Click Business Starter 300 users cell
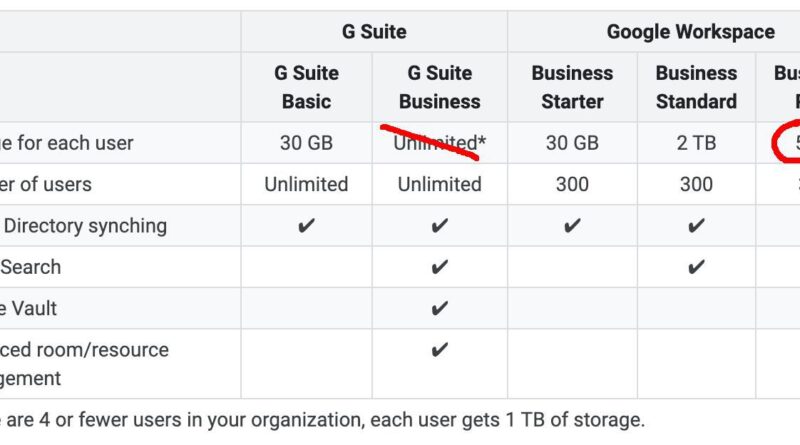Image resolution: width=800 pixels, height=445 pixels. [x=572, y=184]
